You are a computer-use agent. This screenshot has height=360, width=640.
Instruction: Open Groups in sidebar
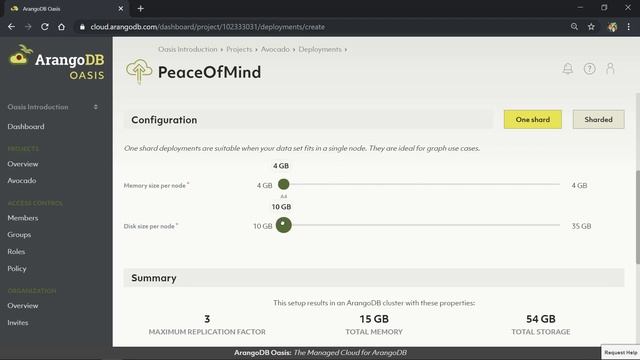[x=19, y=235]
